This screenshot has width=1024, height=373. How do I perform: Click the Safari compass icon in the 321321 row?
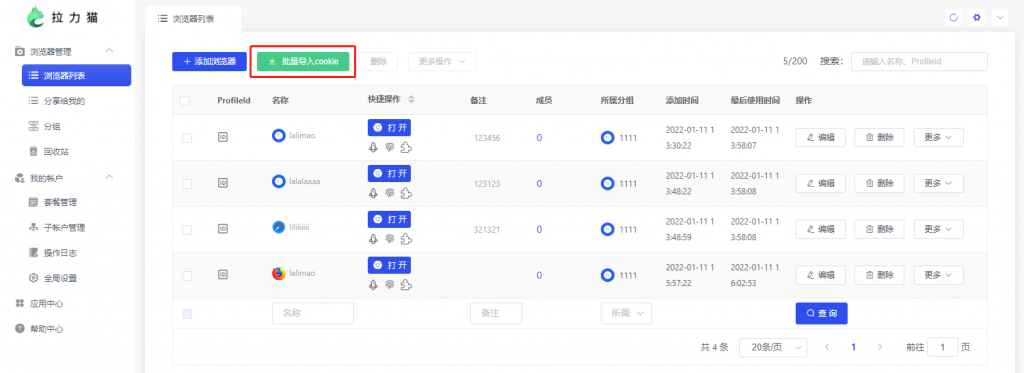click(x=279, y=227)
